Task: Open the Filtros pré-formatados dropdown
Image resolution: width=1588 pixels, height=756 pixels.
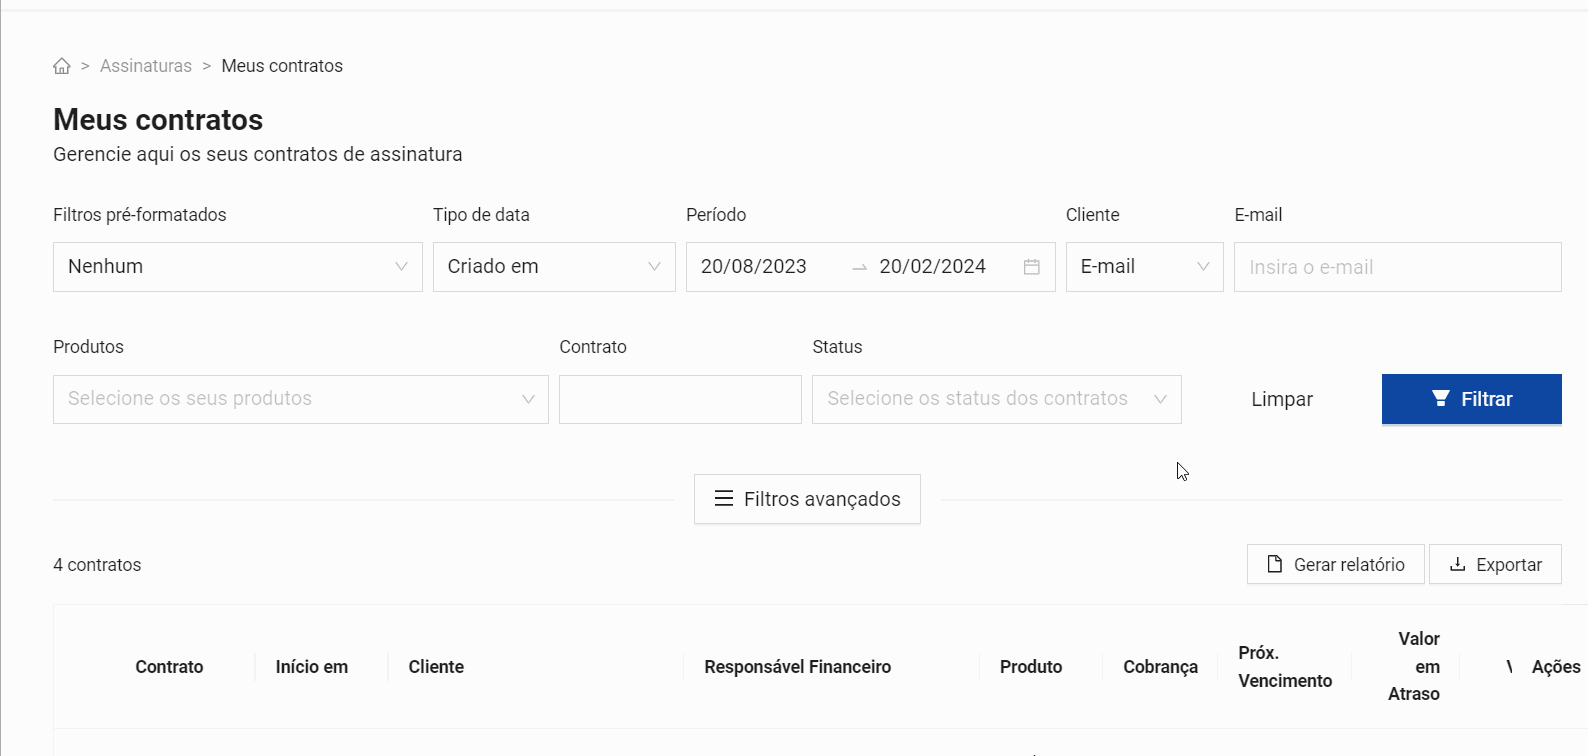Action: coord(237,267)
